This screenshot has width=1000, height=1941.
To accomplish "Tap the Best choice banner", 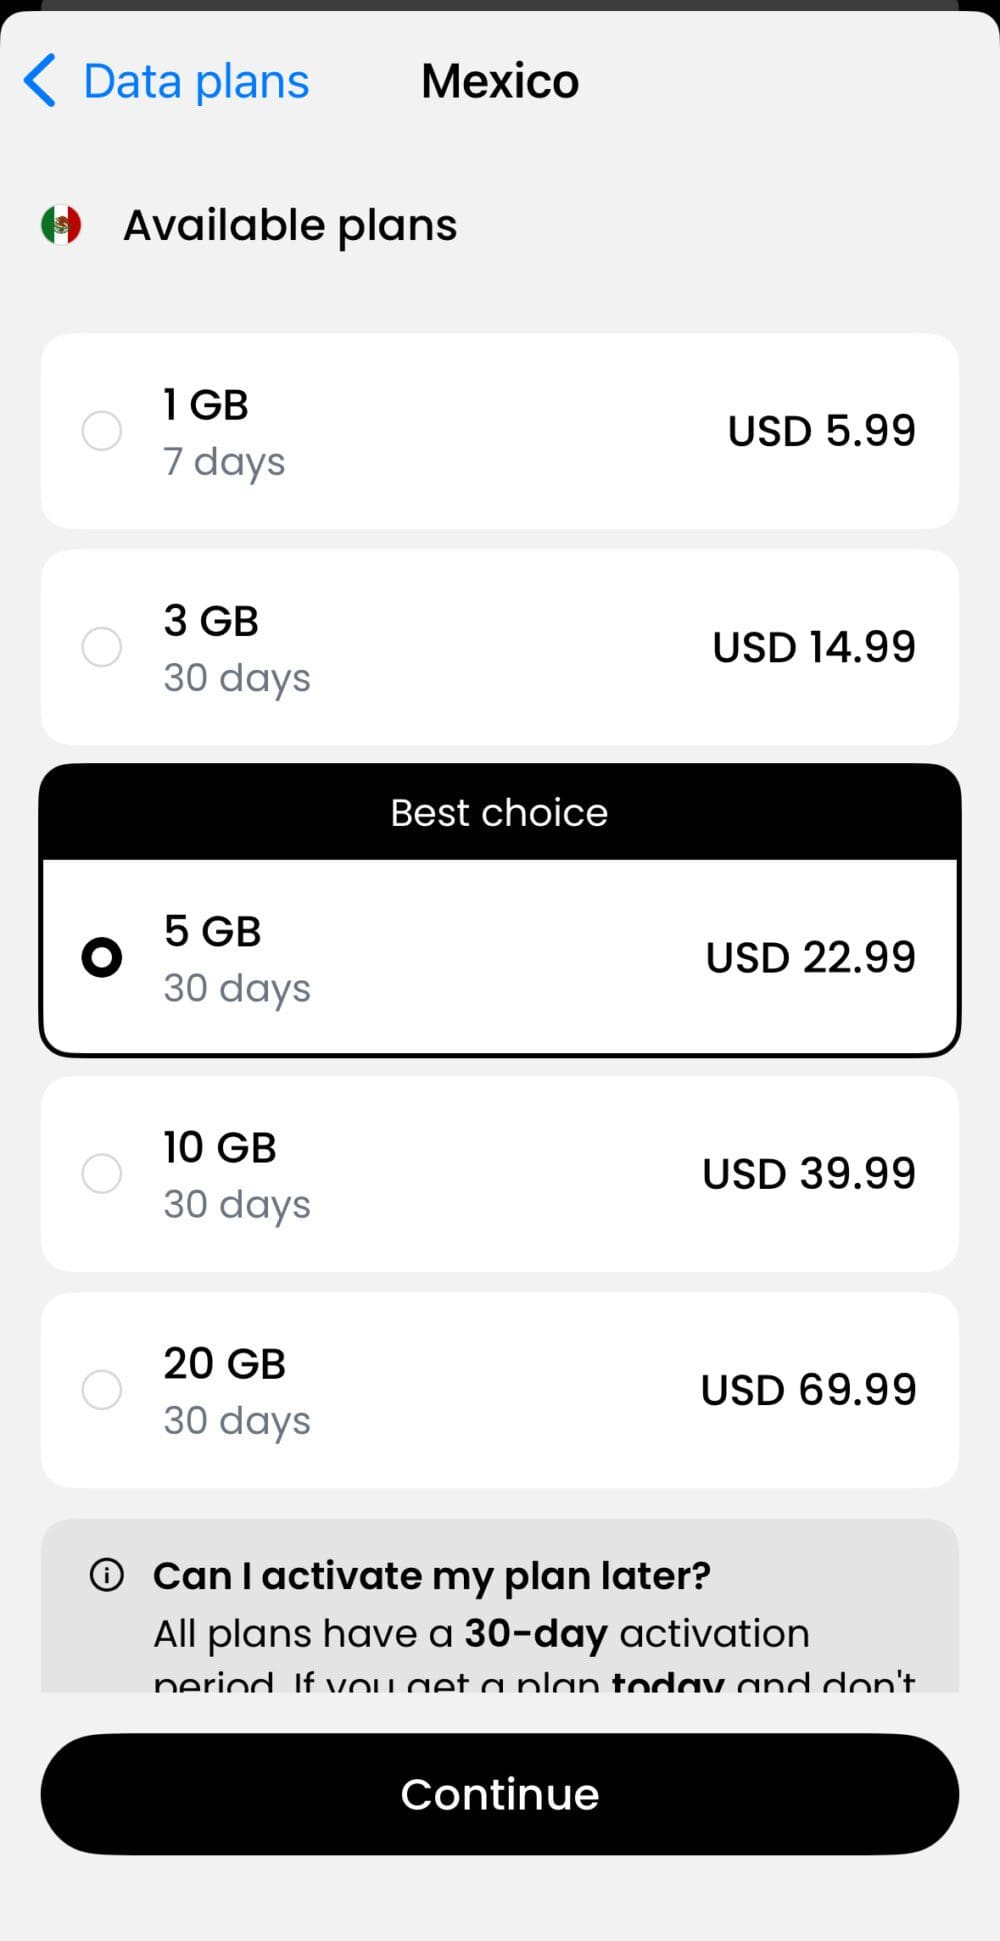I will (499, 813).
